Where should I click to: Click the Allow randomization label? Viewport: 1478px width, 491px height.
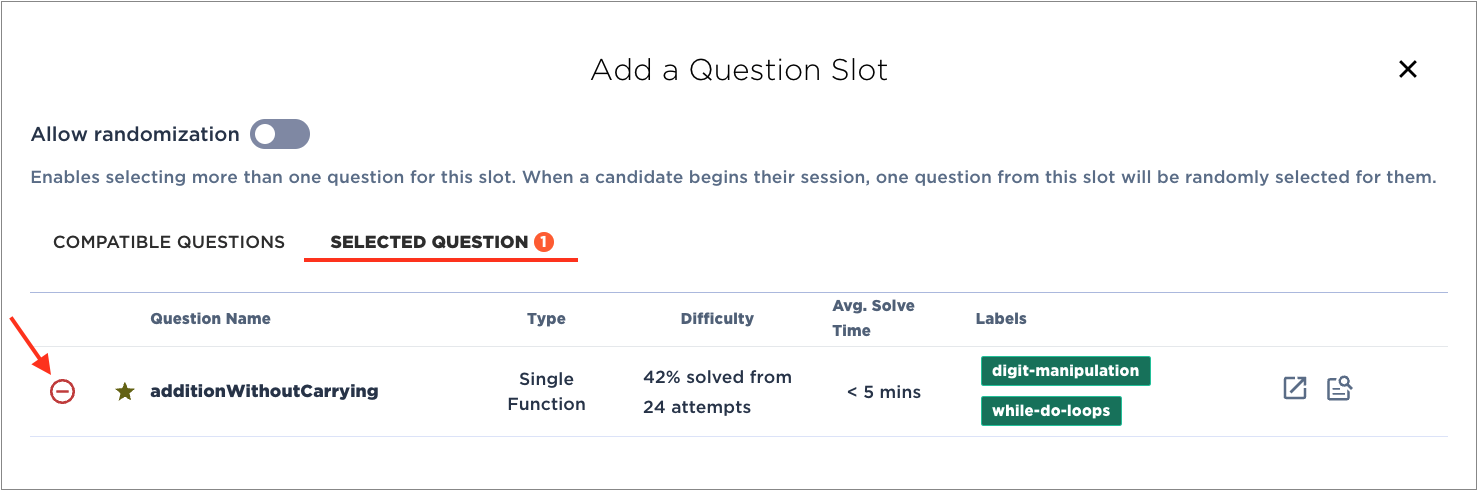coord(135,134)
